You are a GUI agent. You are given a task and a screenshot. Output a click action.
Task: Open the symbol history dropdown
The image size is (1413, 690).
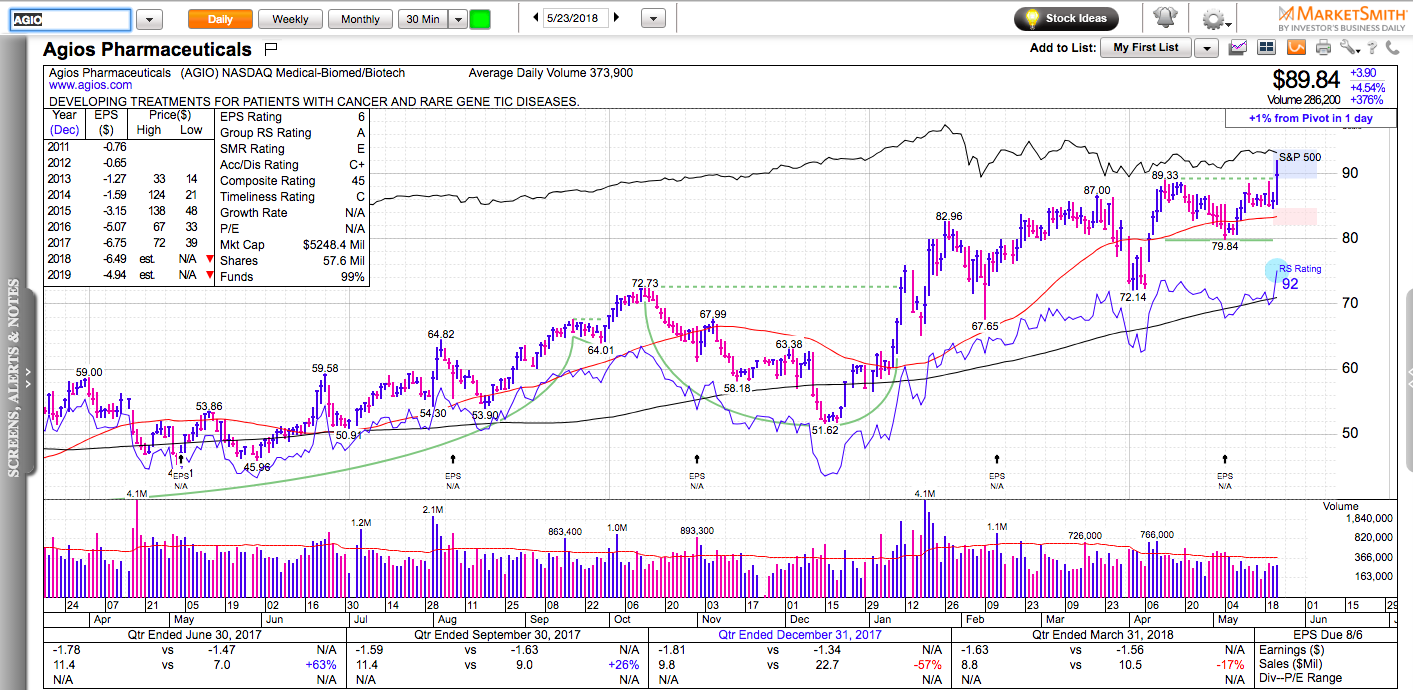pos(149,19)
